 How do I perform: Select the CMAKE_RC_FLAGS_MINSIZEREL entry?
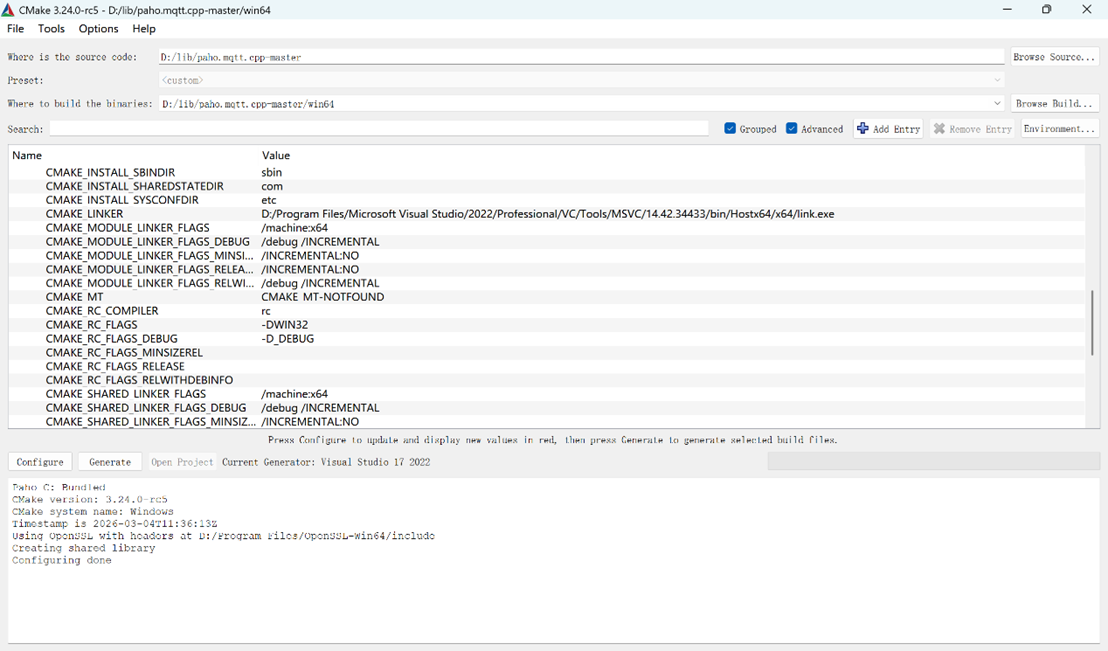point(124,353)
